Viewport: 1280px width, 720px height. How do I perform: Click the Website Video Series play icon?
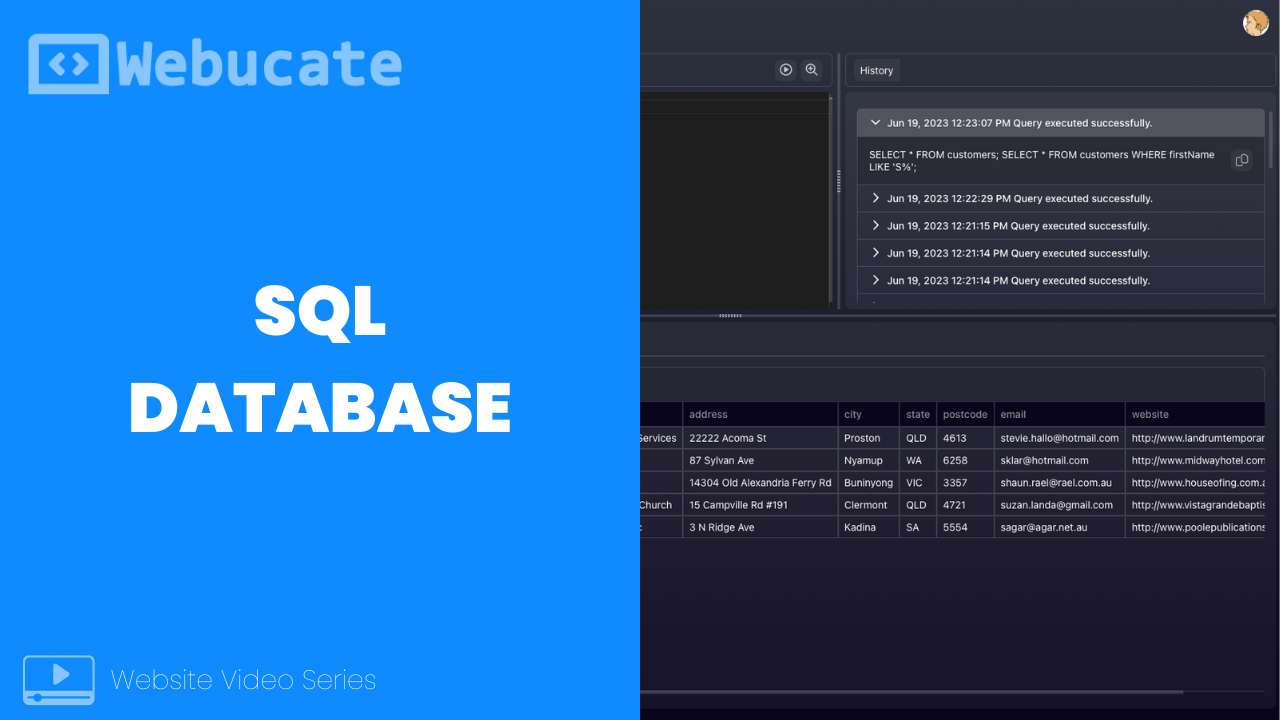coord(59,679)
